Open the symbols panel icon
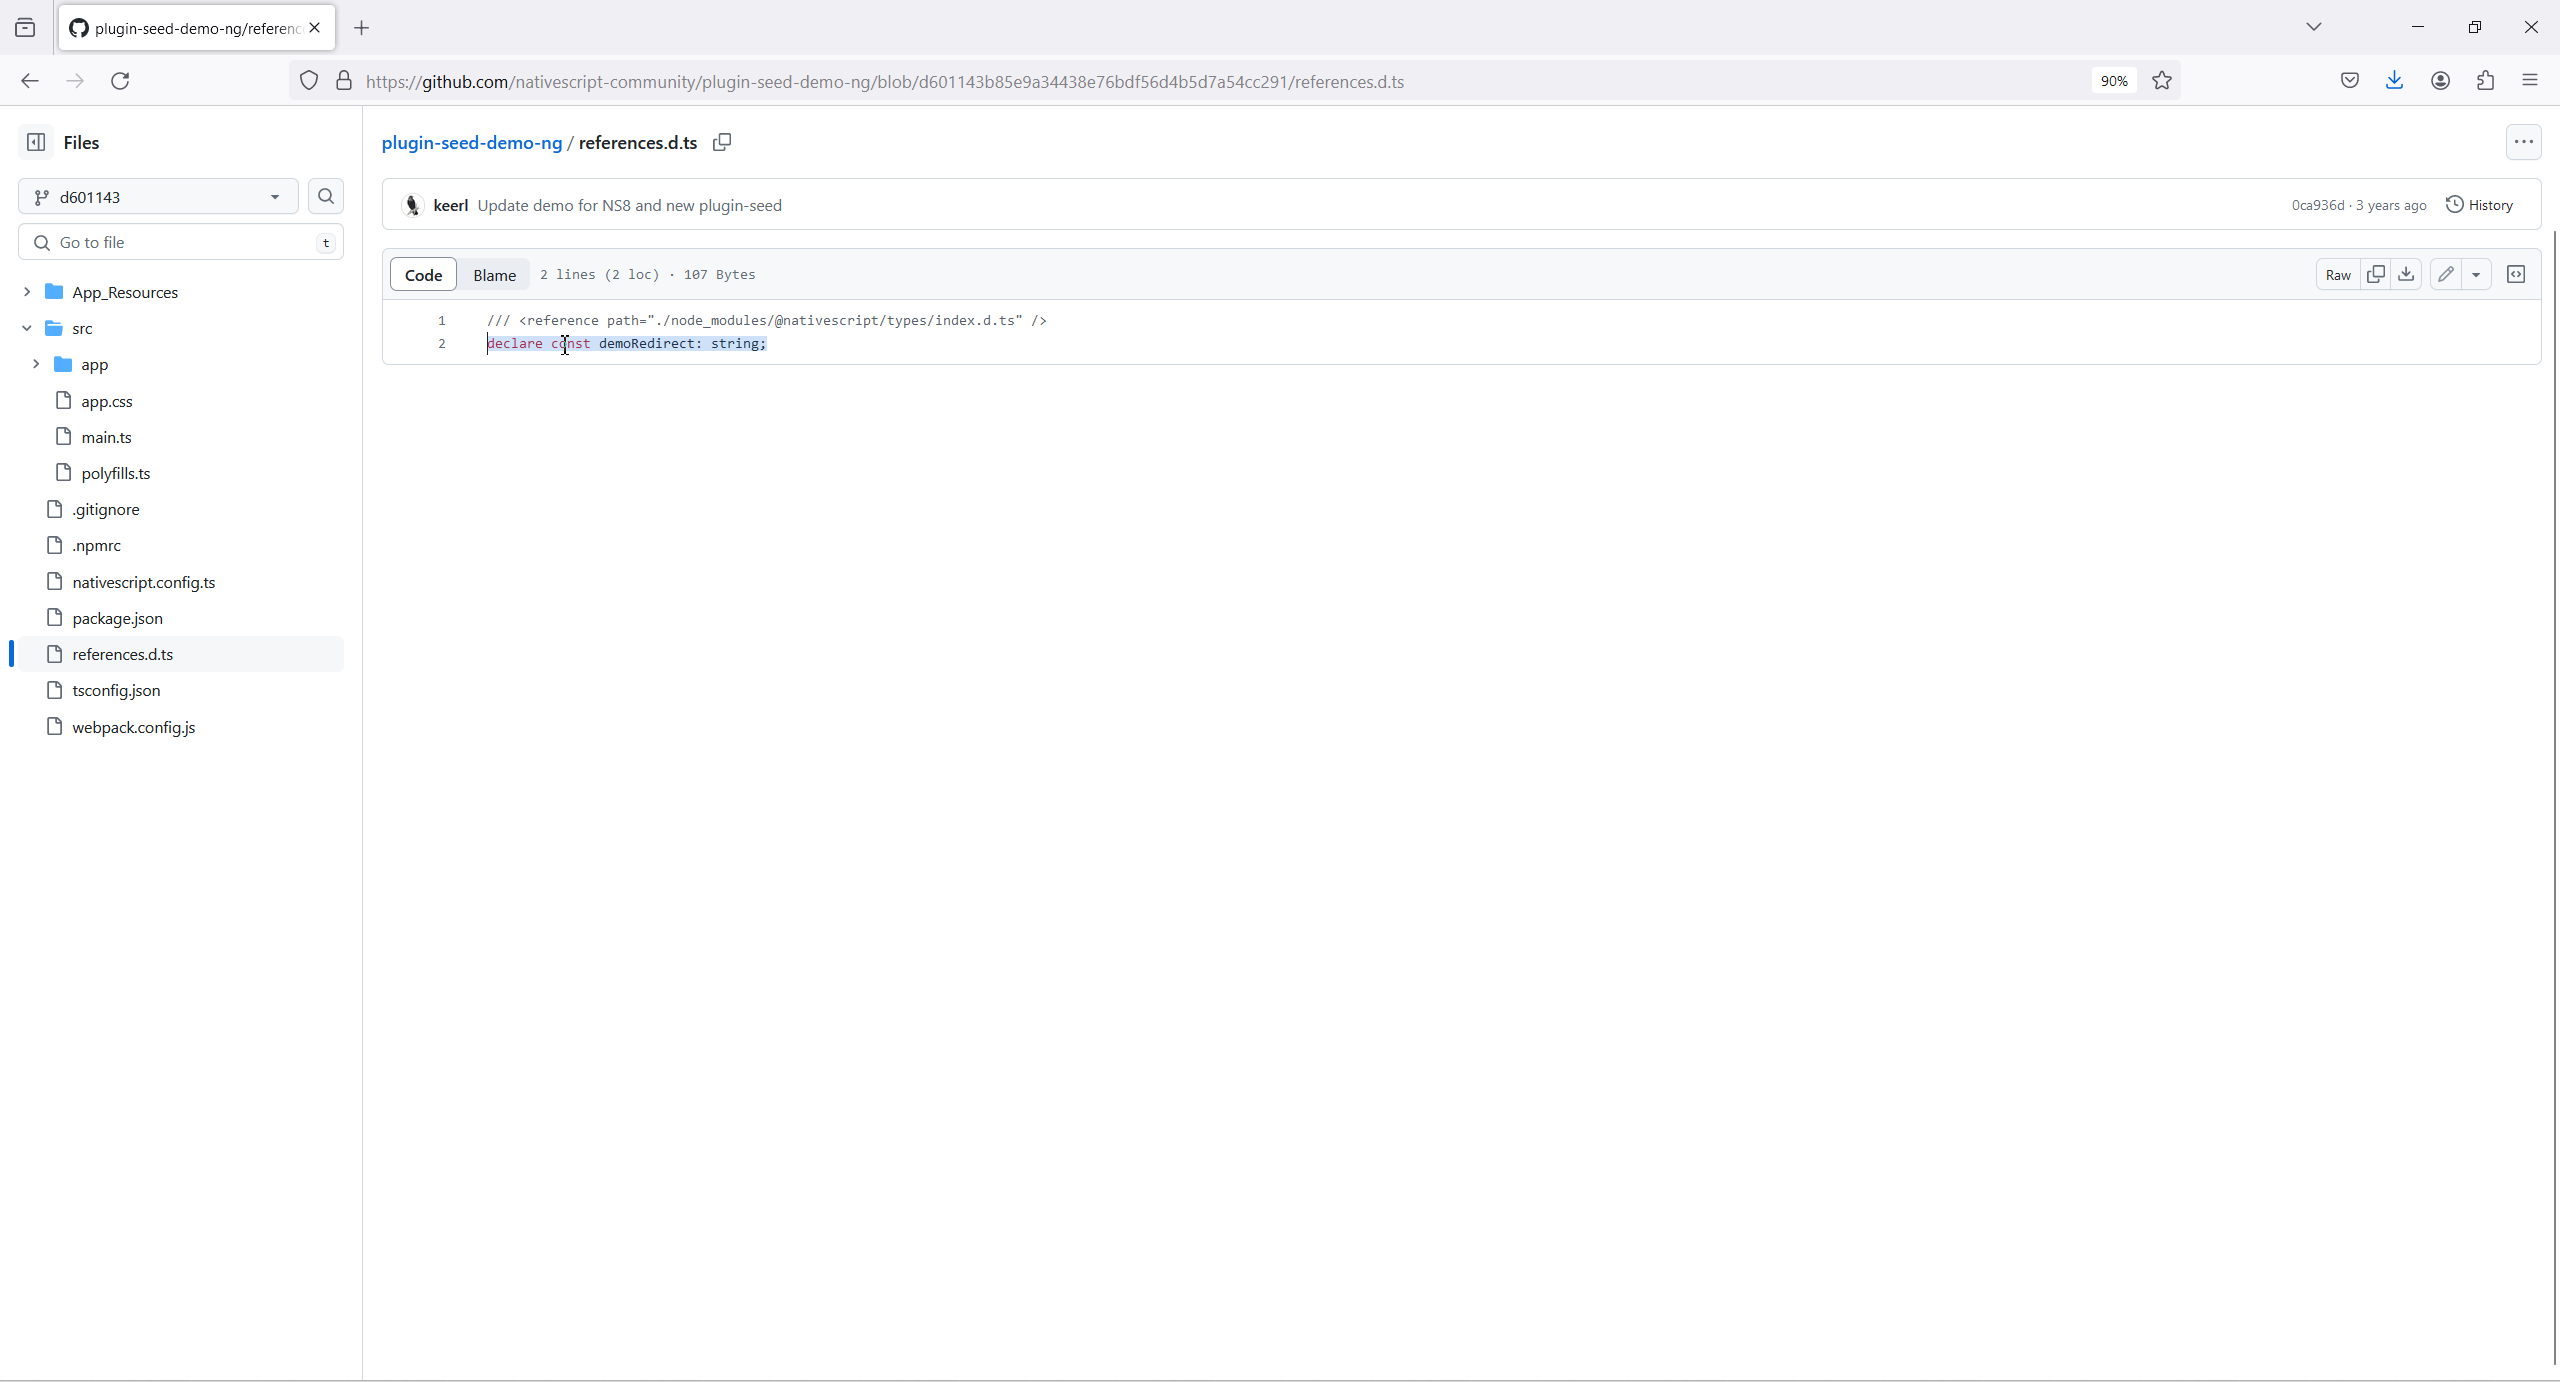 tap(2516, 274)
